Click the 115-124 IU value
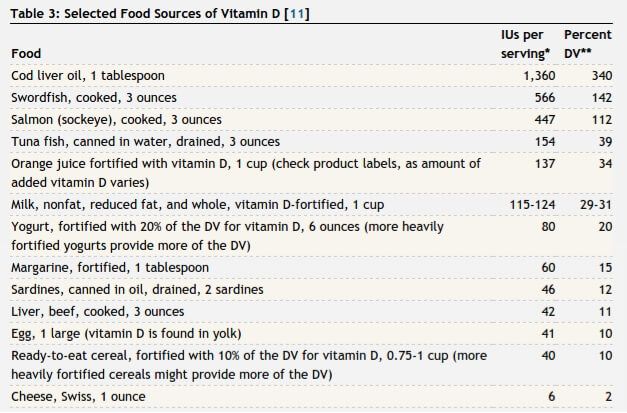This screenshot has height=413, width=627. [533, 204]
